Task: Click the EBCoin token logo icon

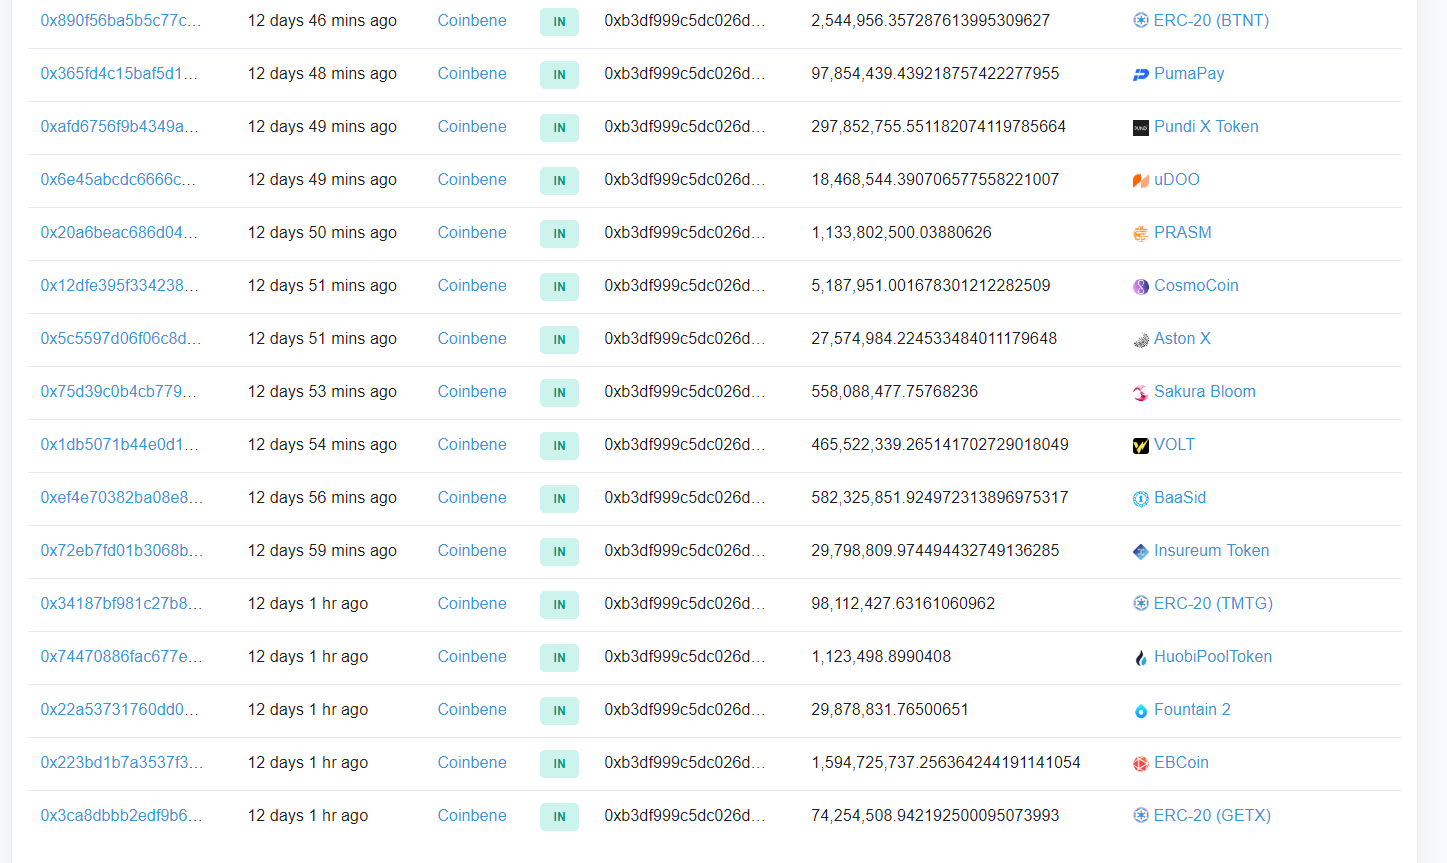Action: pyautogui.click(x=1141, y=763)
